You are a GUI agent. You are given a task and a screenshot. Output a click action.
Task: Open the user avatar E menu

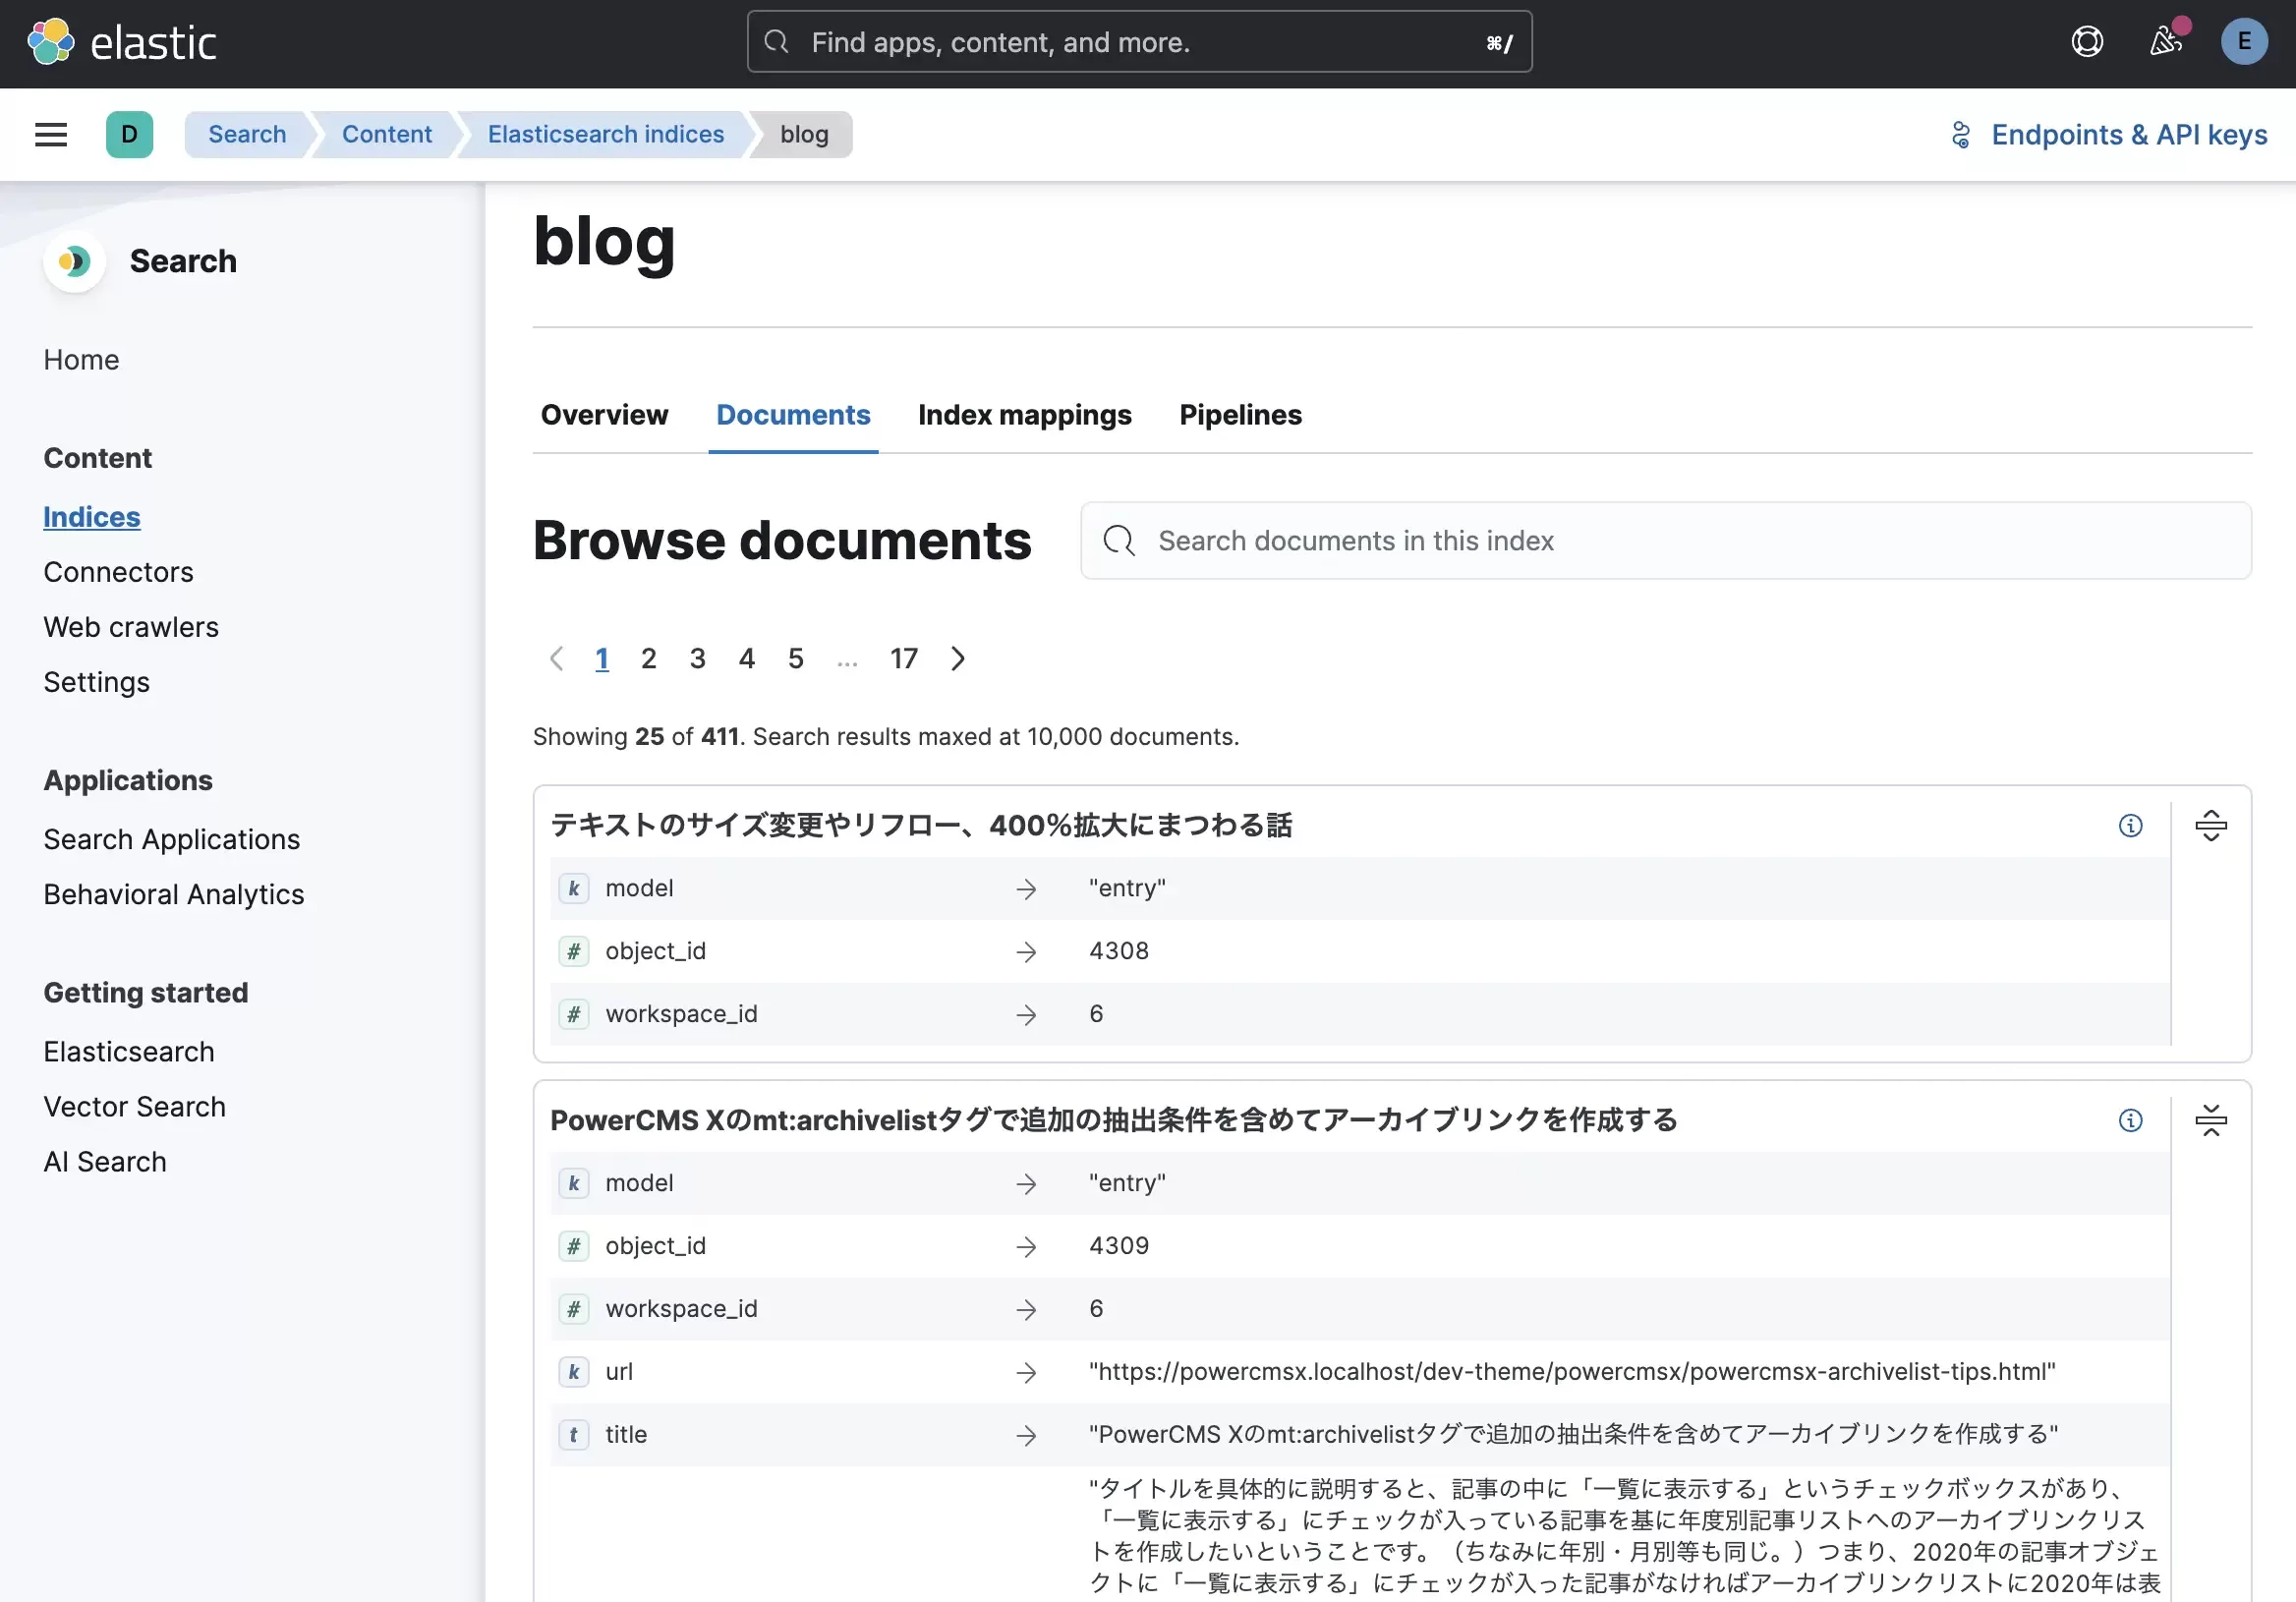[2244, 42]
